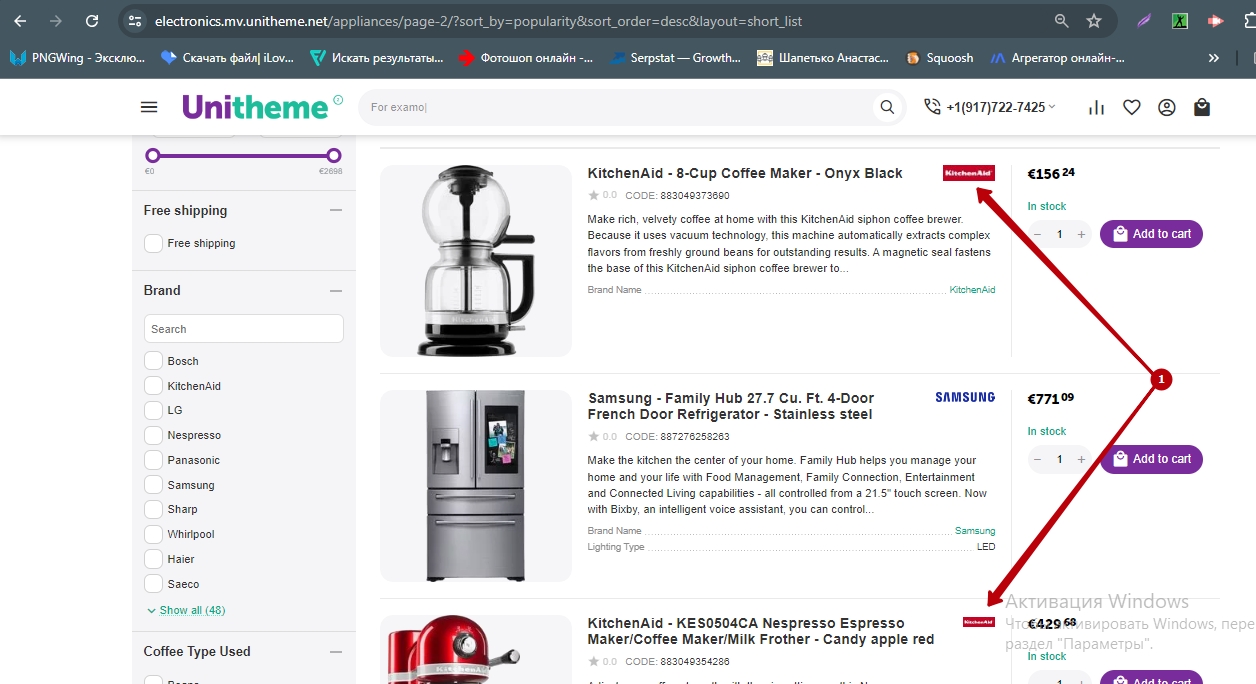The height and width of the screenshot is (684, 1256).
Task: Click KitchenAid brand logo on 8-Cup Coffee Maker
Action: pyautogui.click(x=968, y=173)
